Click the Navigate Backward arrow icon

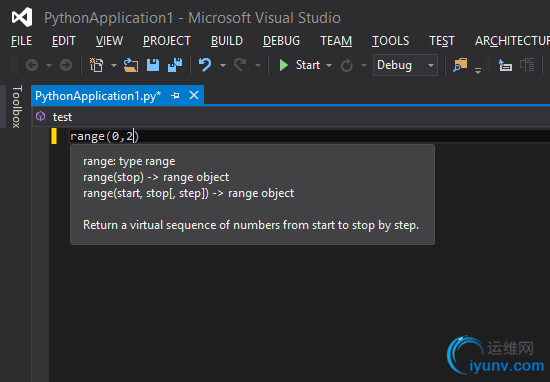click(32, 65)
